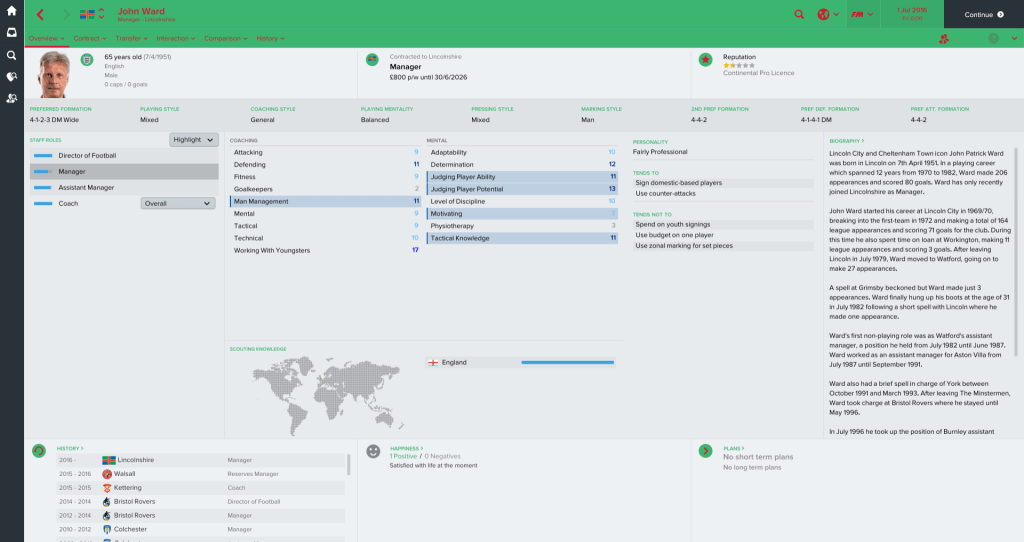
Task: Open the Contract dropdown menu
Action: [x=88, y=38]
